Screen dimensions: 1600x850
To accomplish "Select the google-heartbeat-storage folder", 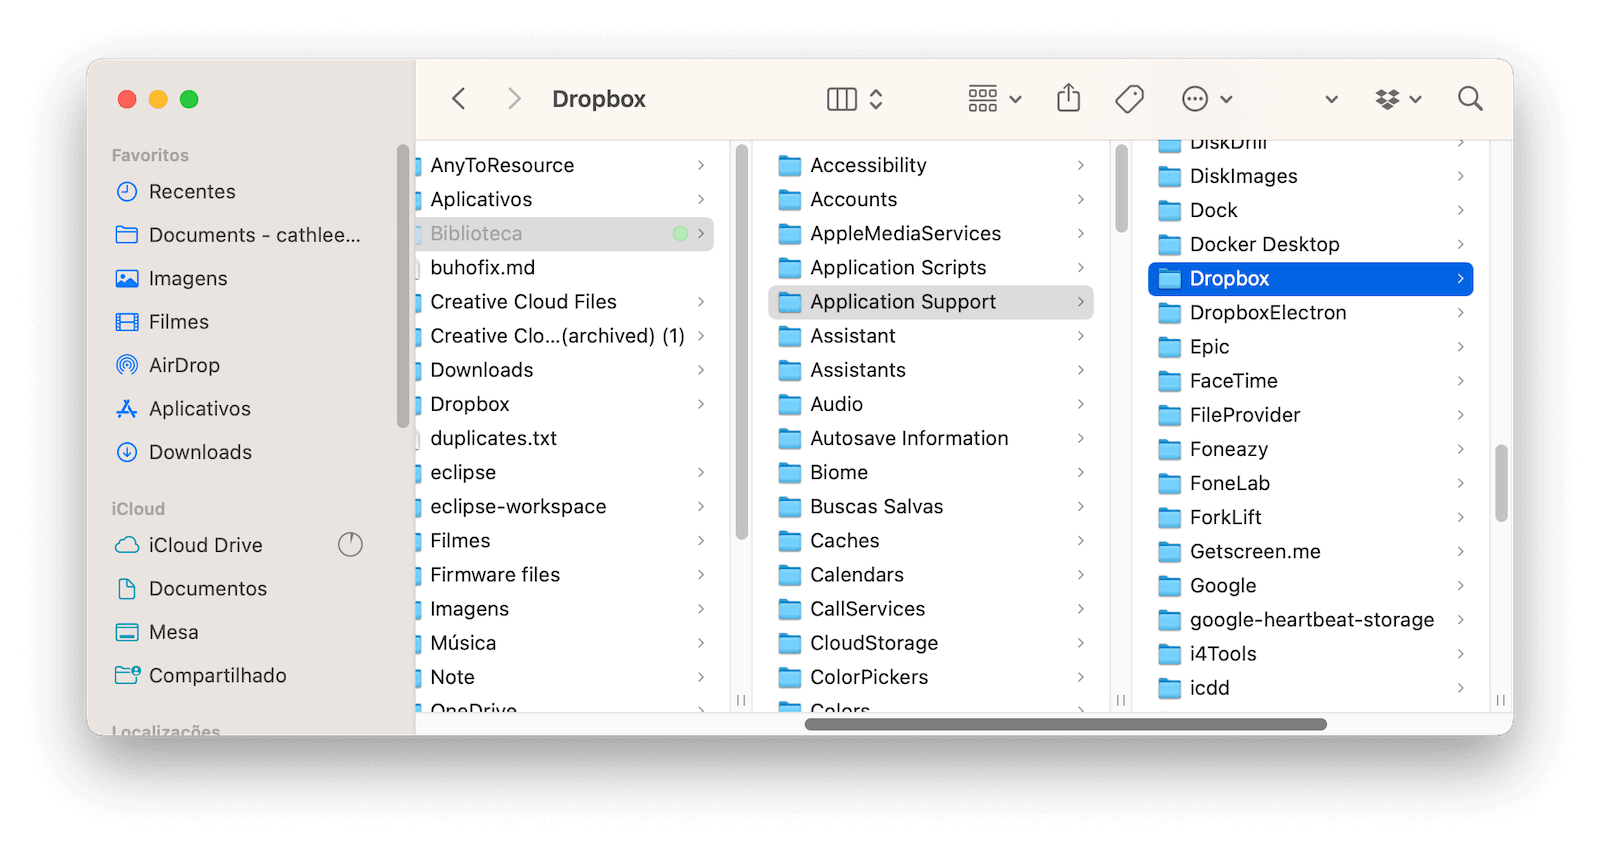I will (x=1311, y=620).
